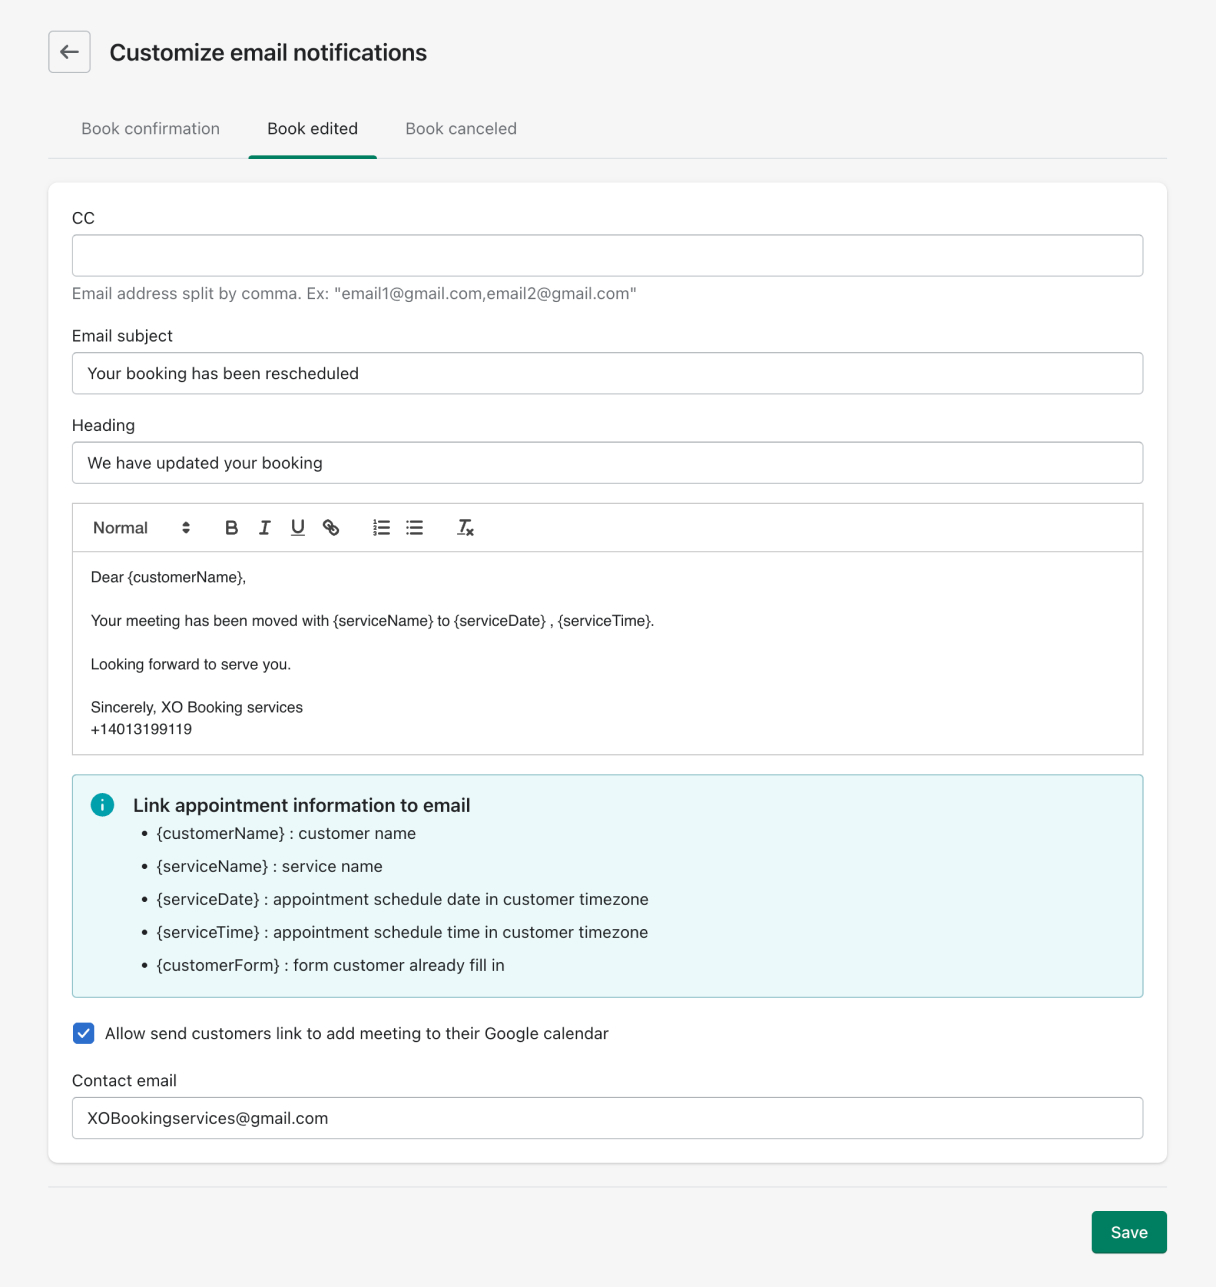The image size is (1216, 1287).
Task: Click the back arrow button
Action: pyautogui.click(x=69, y=52)
